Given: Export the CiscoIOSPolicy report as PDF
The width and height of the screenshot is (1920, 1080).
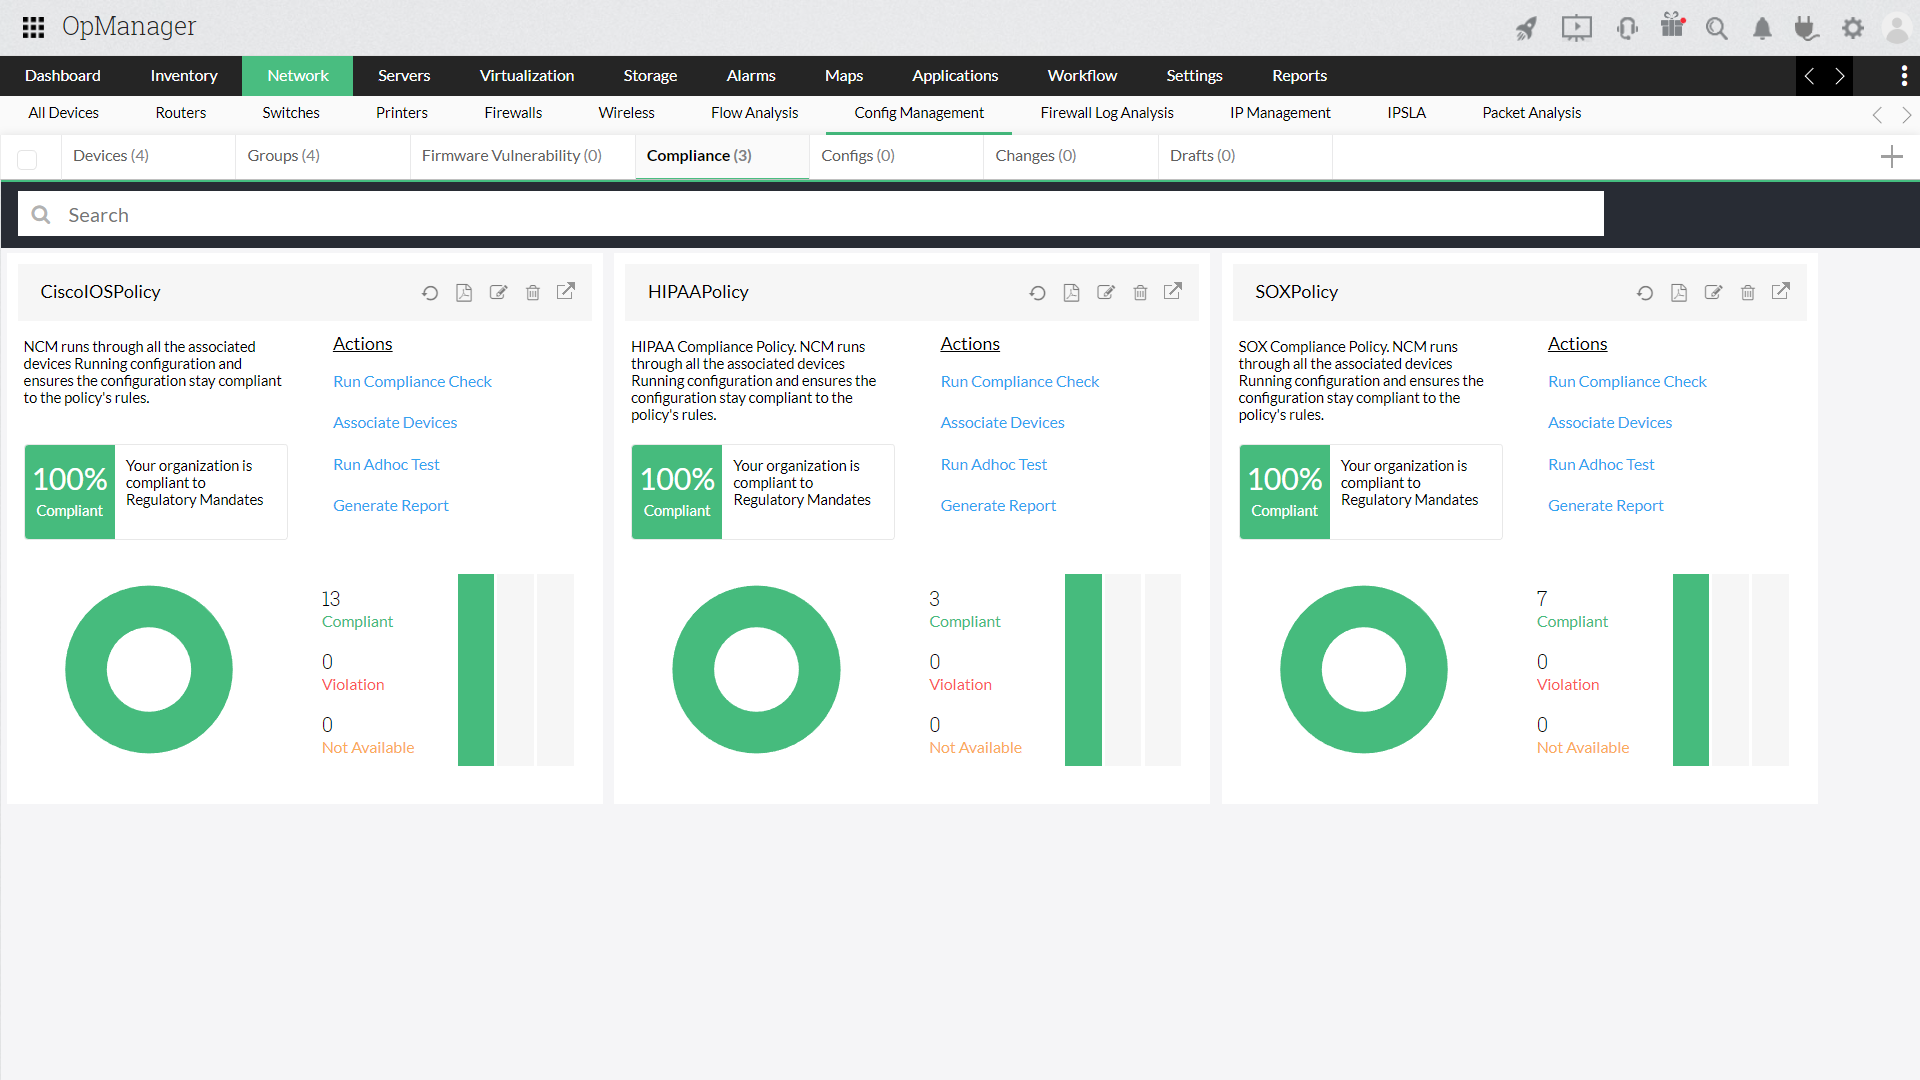Looking at the screenshot, I should [464, 292].
